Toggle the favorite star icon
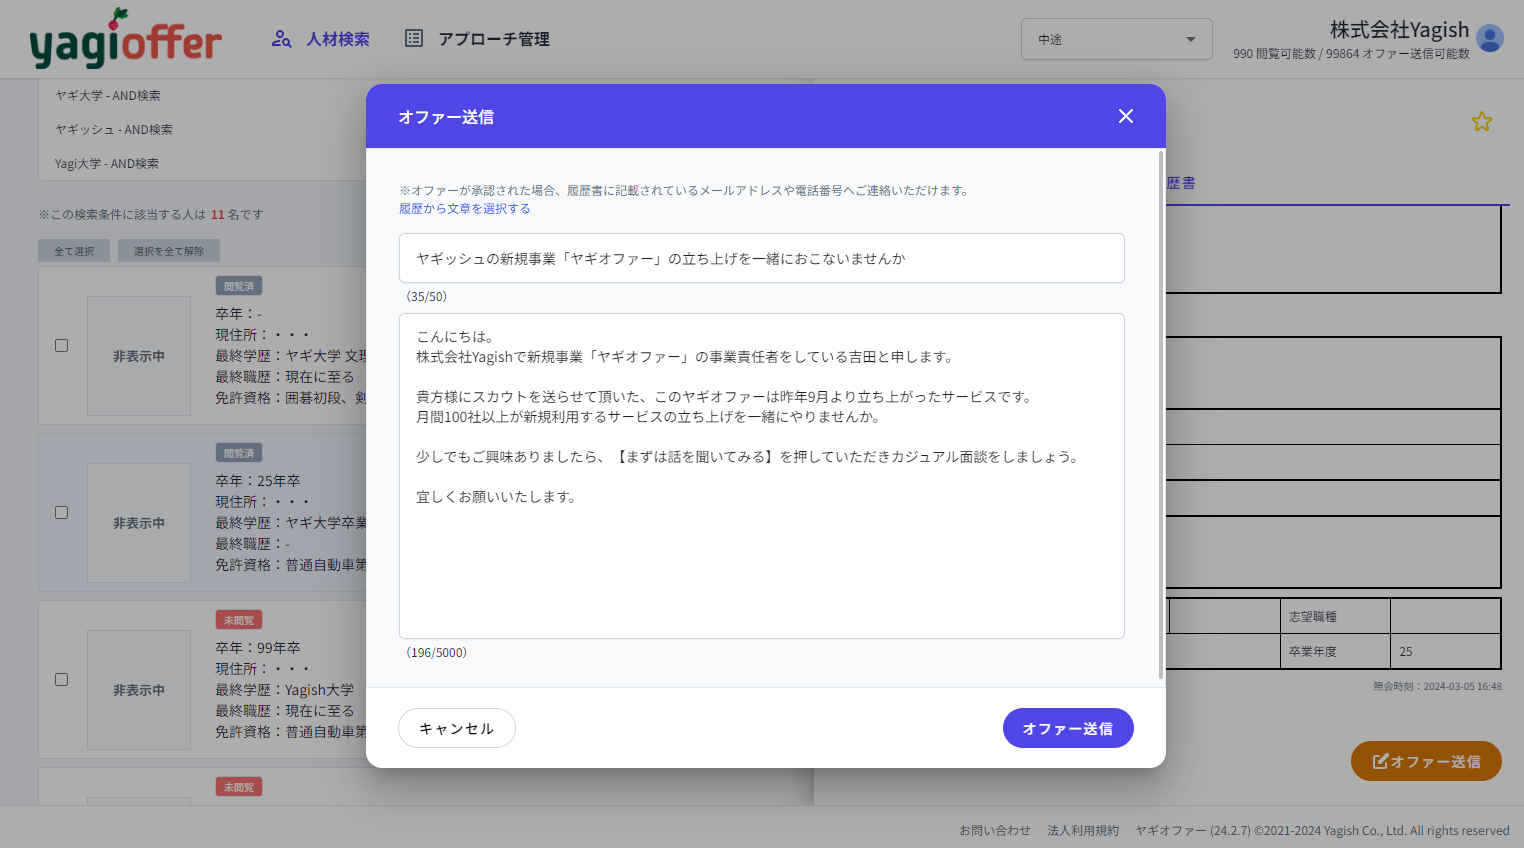The width and height of the screenshot is (1524, 848). 1481,122
